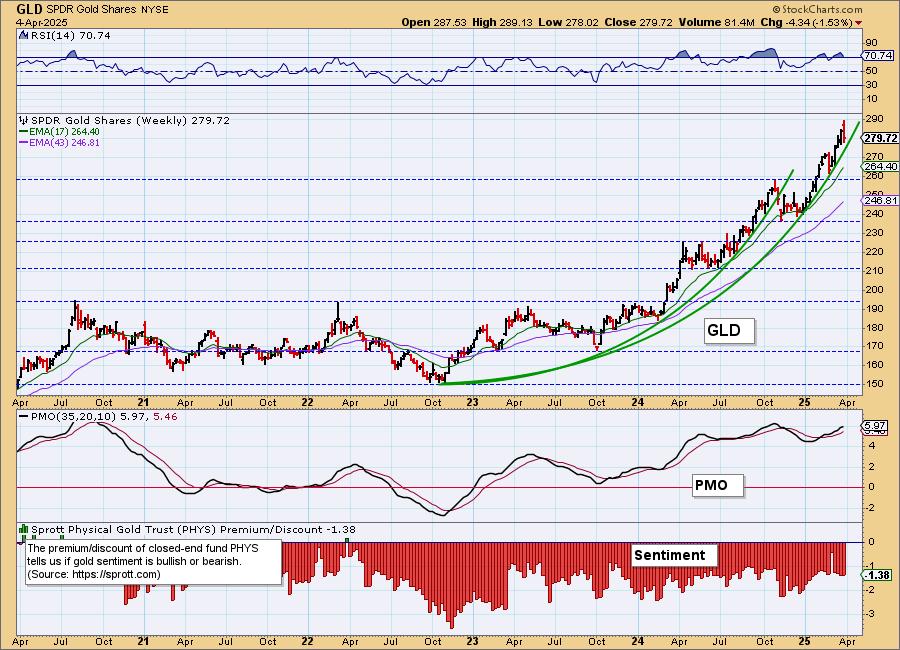Click the SPDR Gold Shares NYSE title
The height and width of the screenshot is (650, 900).
point(109,10)
